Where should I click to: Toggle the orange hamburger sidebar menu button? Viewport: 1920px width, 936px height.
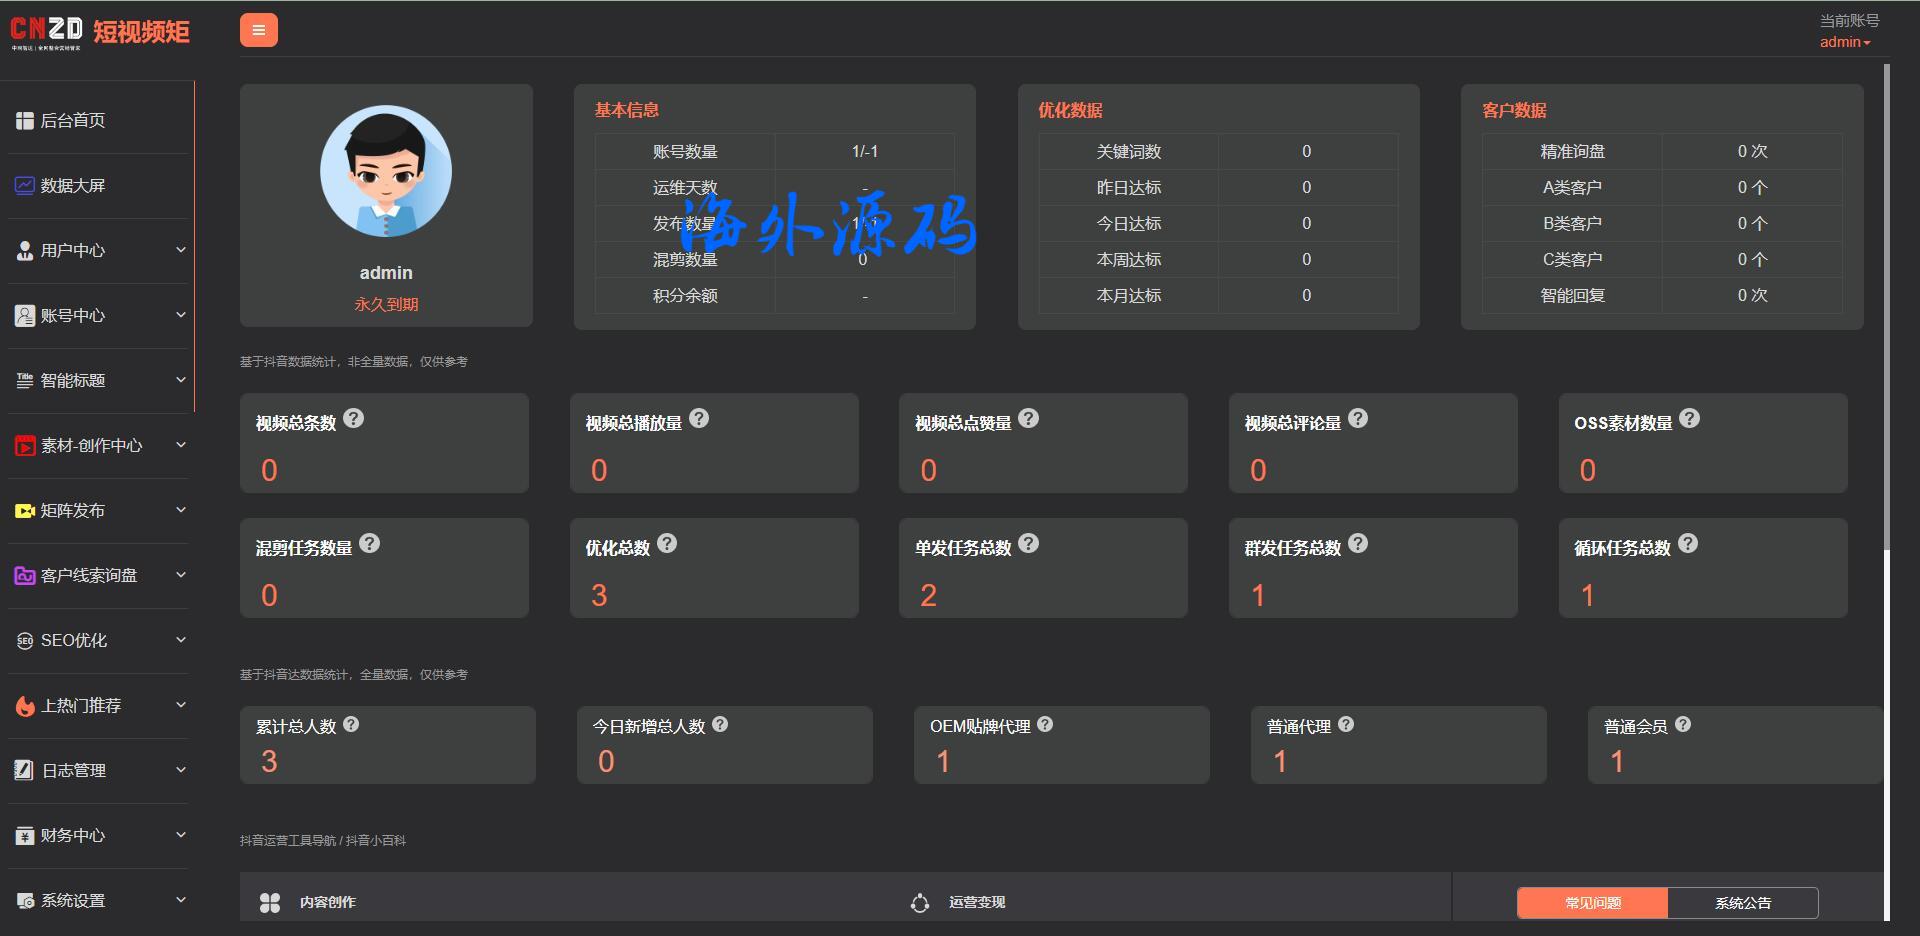(x=258, y=30)
